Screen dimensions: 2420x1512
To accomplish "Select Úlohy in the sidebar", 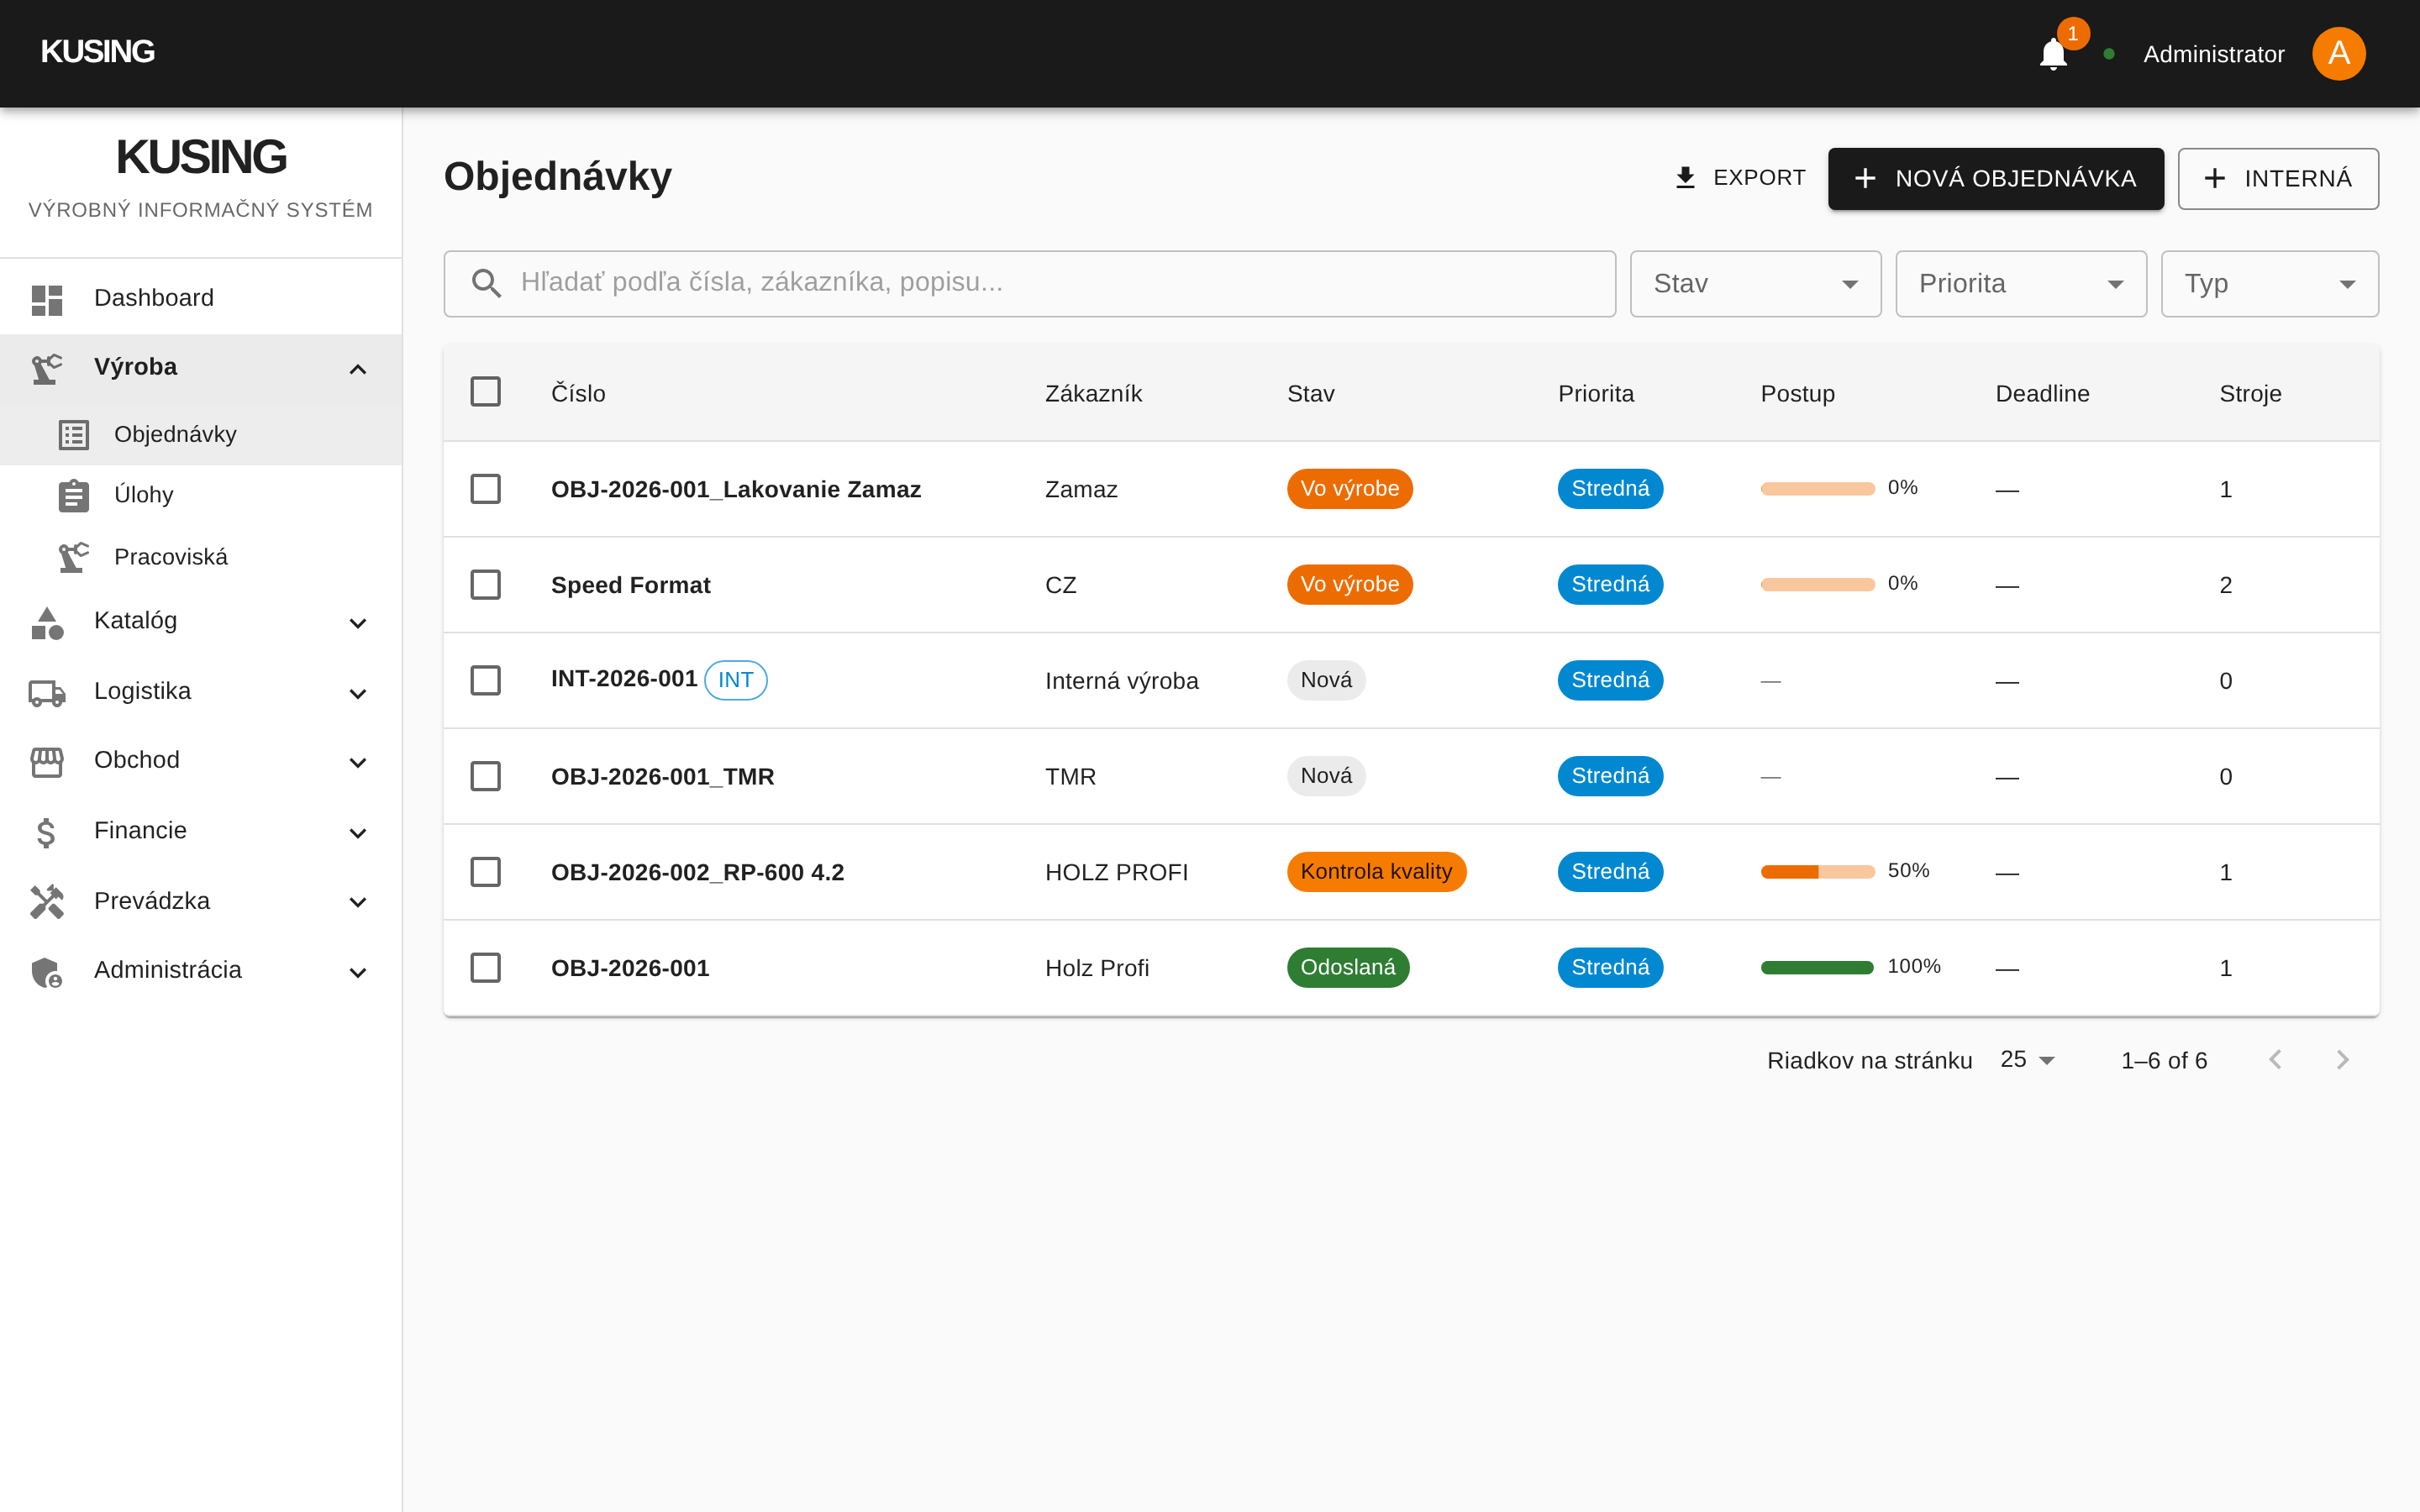I will pyautogui.click(x=201, y=495).
